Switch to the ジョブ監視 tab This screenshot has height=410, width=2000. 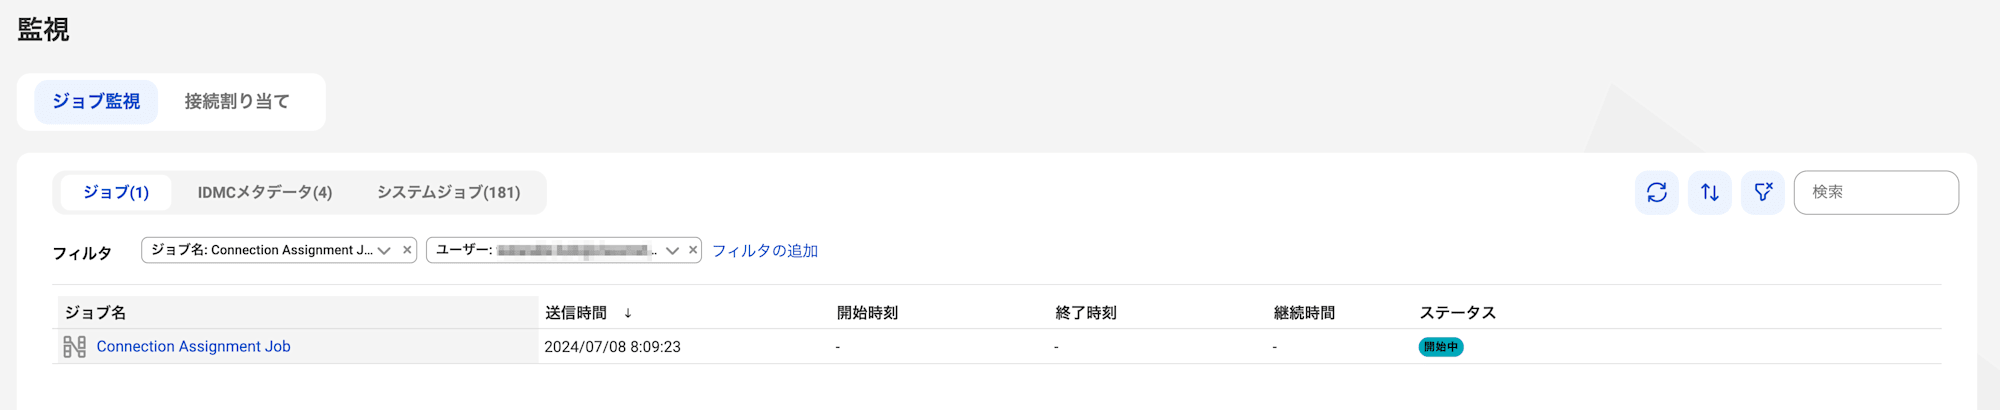96,102
